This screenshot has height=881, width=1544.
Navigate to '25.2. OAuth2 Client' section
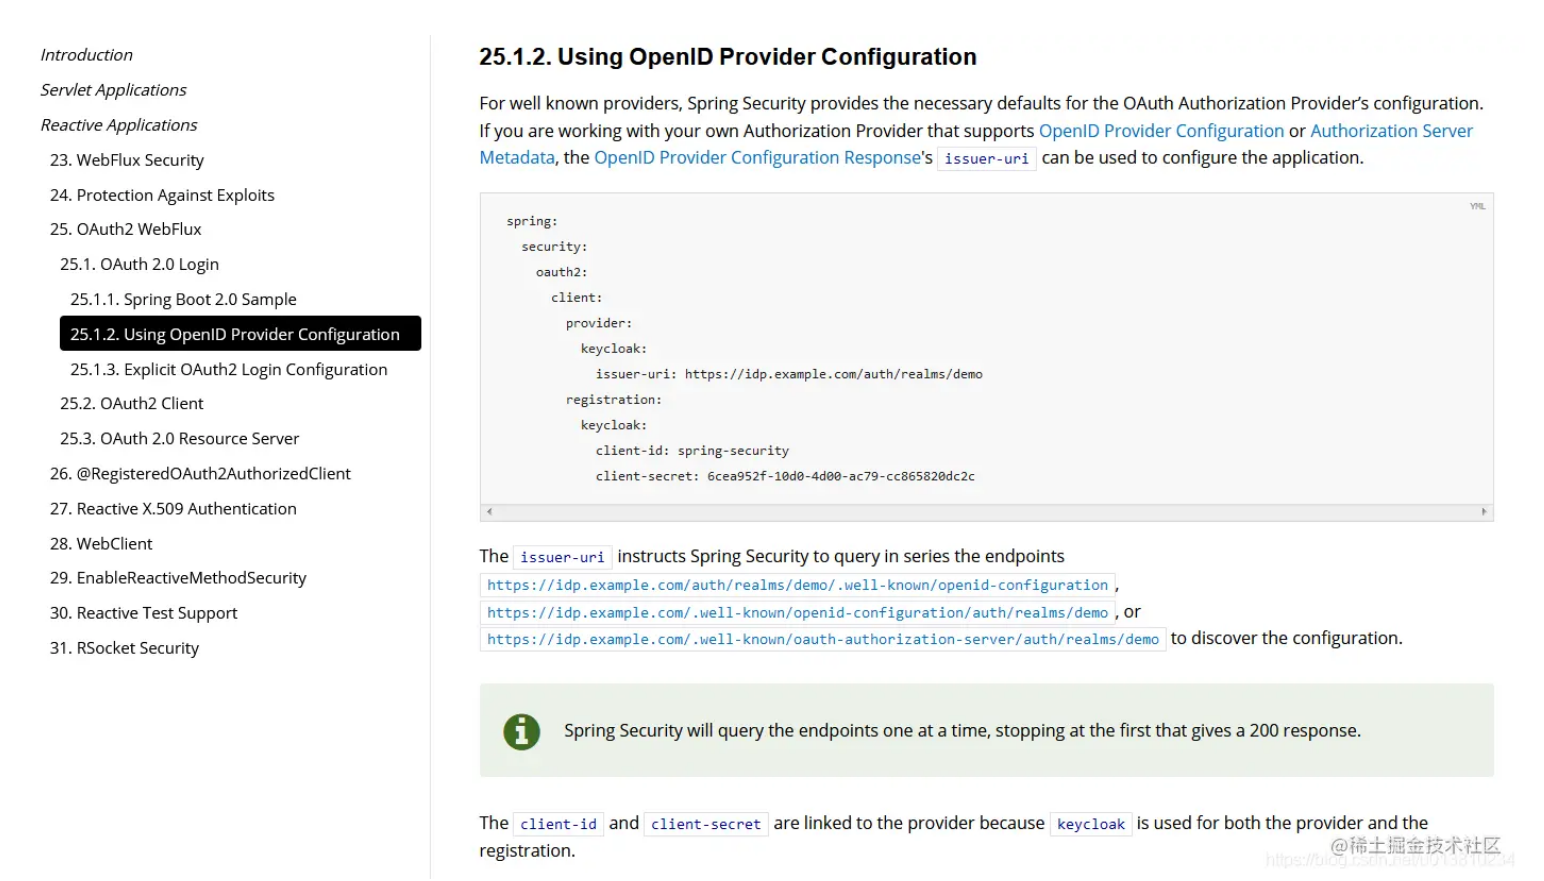(132, 403)
